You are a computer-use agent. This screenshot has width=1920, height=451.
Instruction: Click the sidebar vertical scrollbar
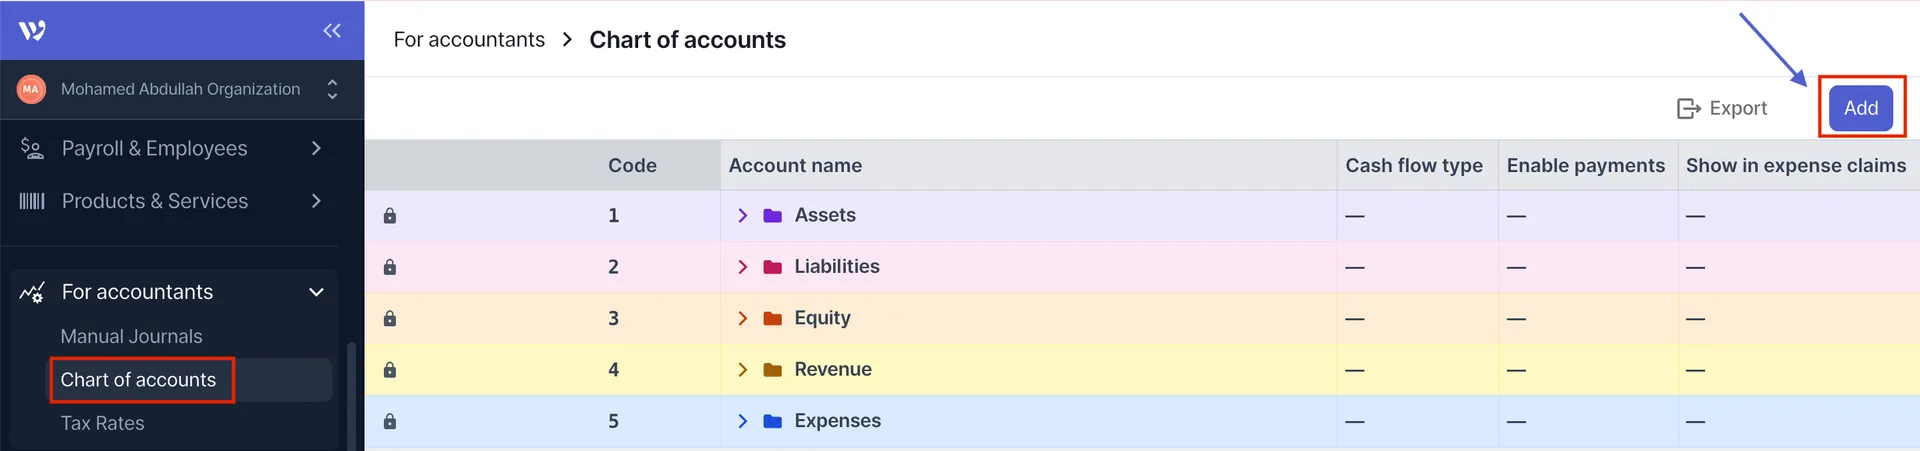pos(350,396)
